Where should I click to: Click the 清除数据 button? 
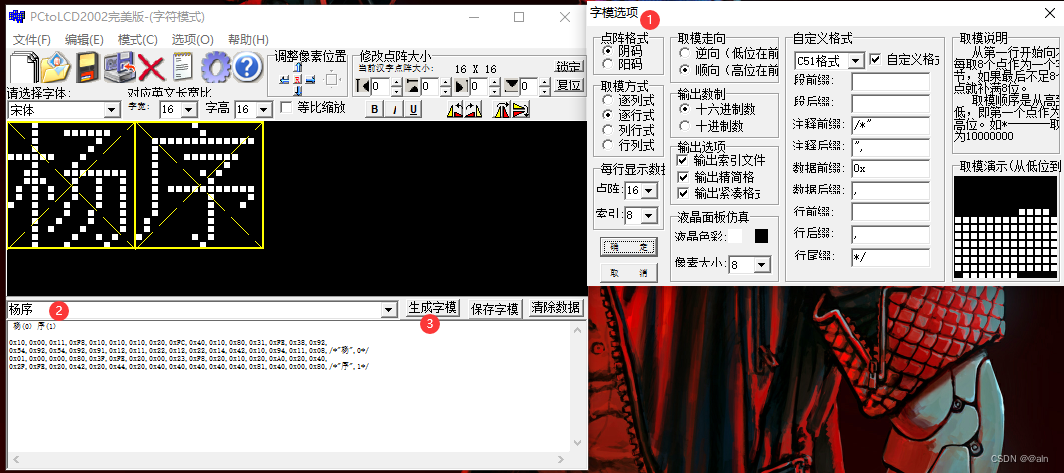[556, 307]
